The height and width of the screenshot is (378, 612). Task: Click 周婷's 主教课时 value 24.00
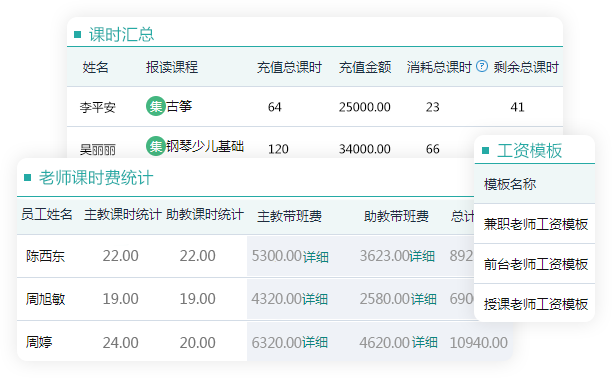[121, 343]
